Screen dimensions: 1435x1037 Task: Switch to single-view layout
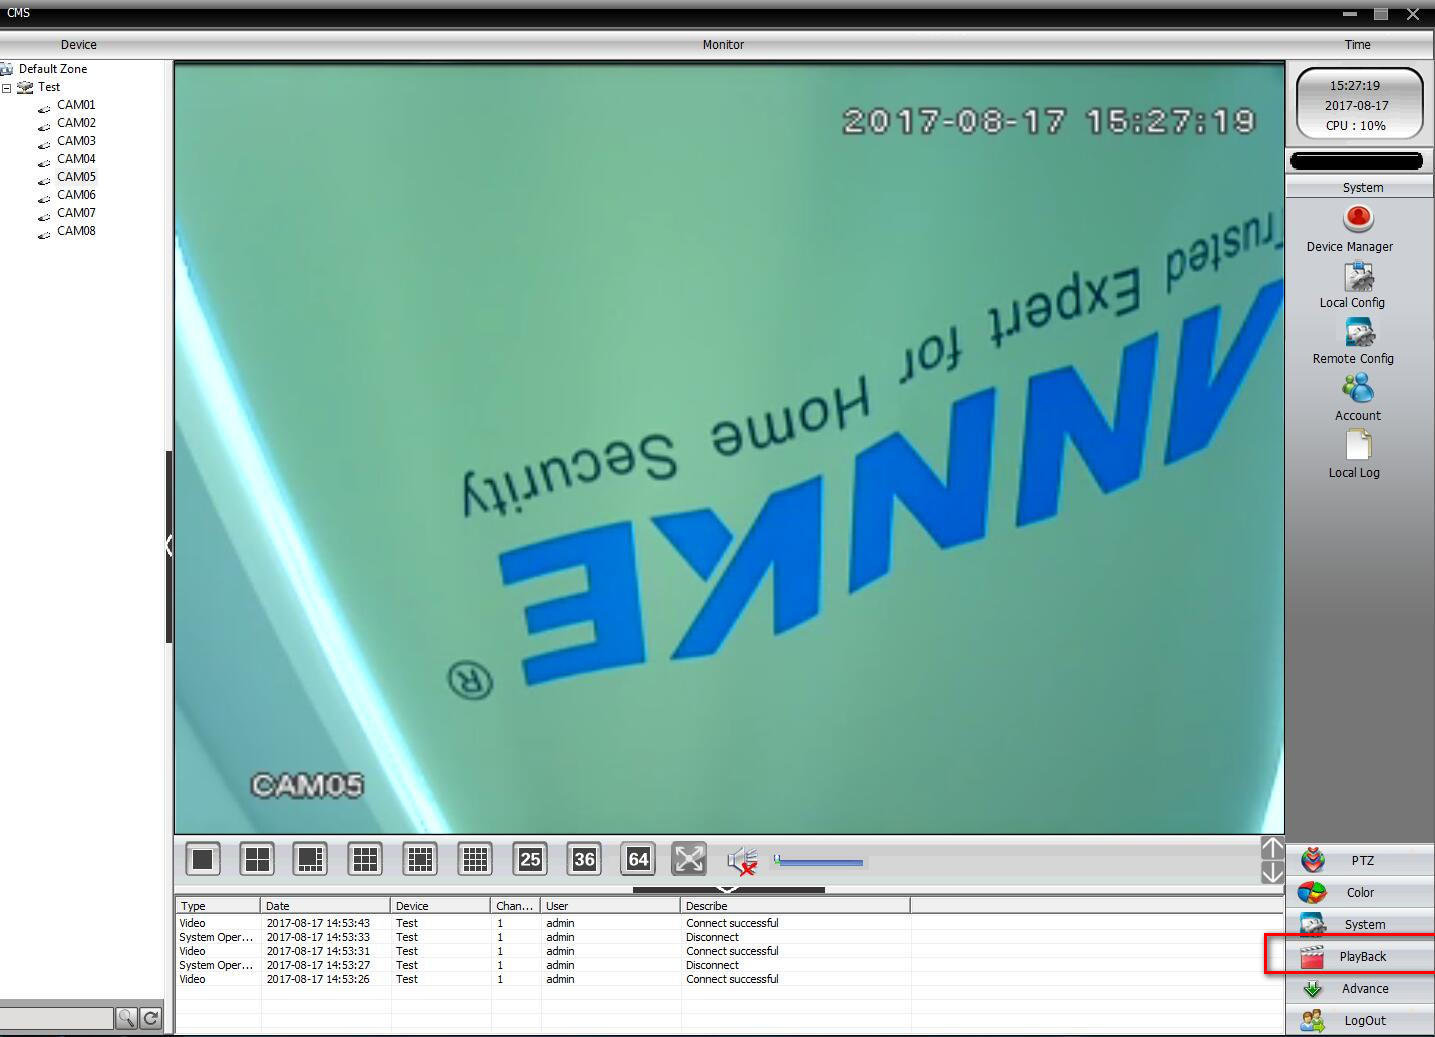click(203, 859)
